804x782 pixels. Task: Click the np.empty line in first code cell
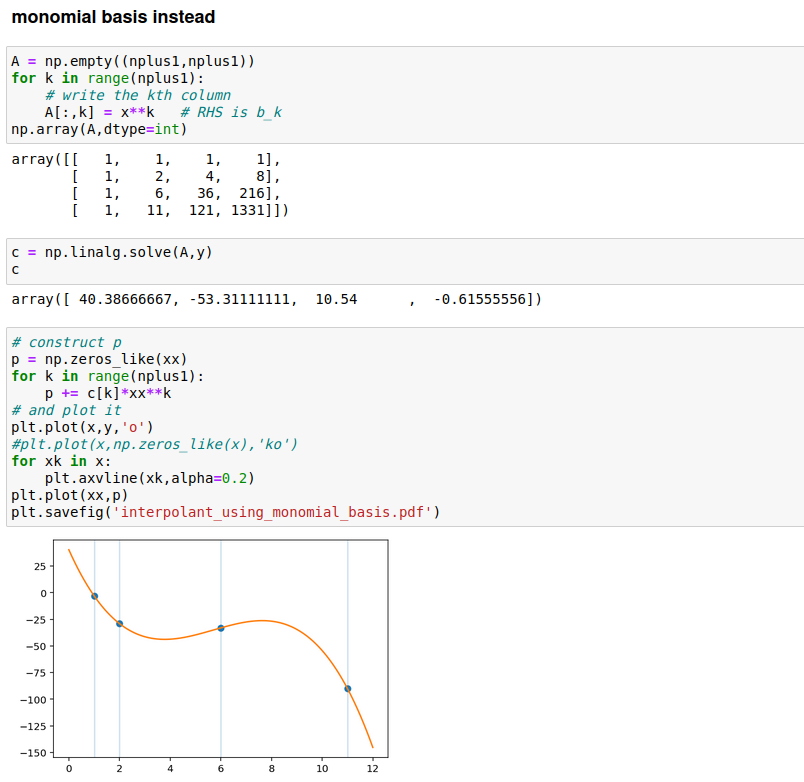point(133,61)
